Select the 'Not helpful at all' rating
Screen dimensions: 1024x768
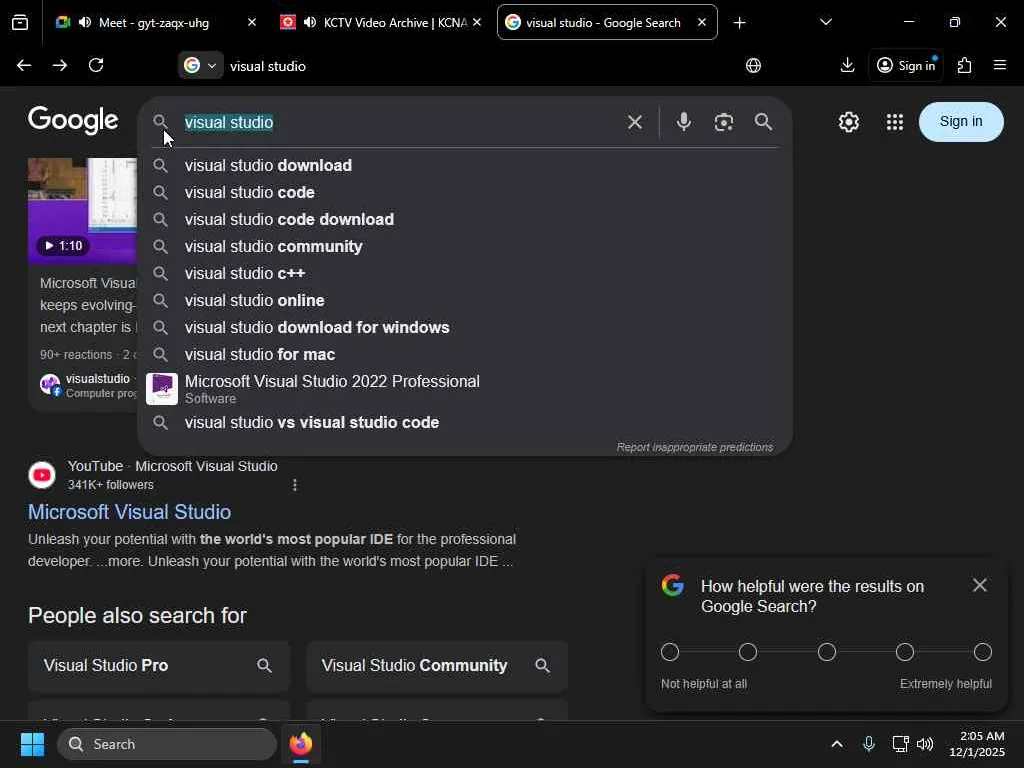[x=670, y=652]
